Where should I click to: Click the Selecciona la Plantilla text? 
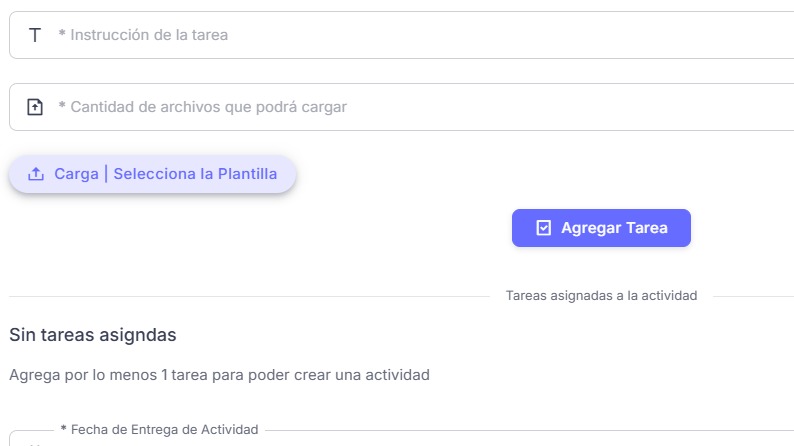pos(195,174)
